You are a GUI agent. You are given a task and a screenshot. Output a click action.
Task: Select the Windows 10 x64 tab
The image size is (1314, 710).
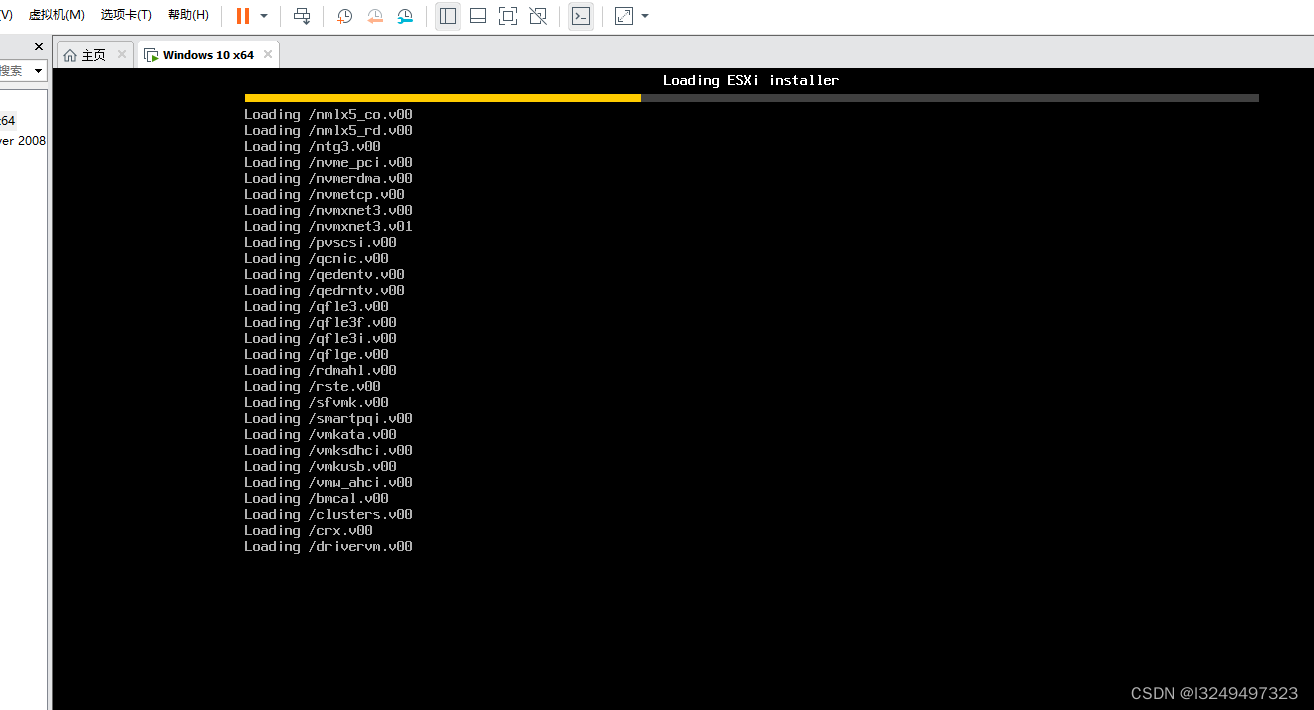[x=208, y=55]
